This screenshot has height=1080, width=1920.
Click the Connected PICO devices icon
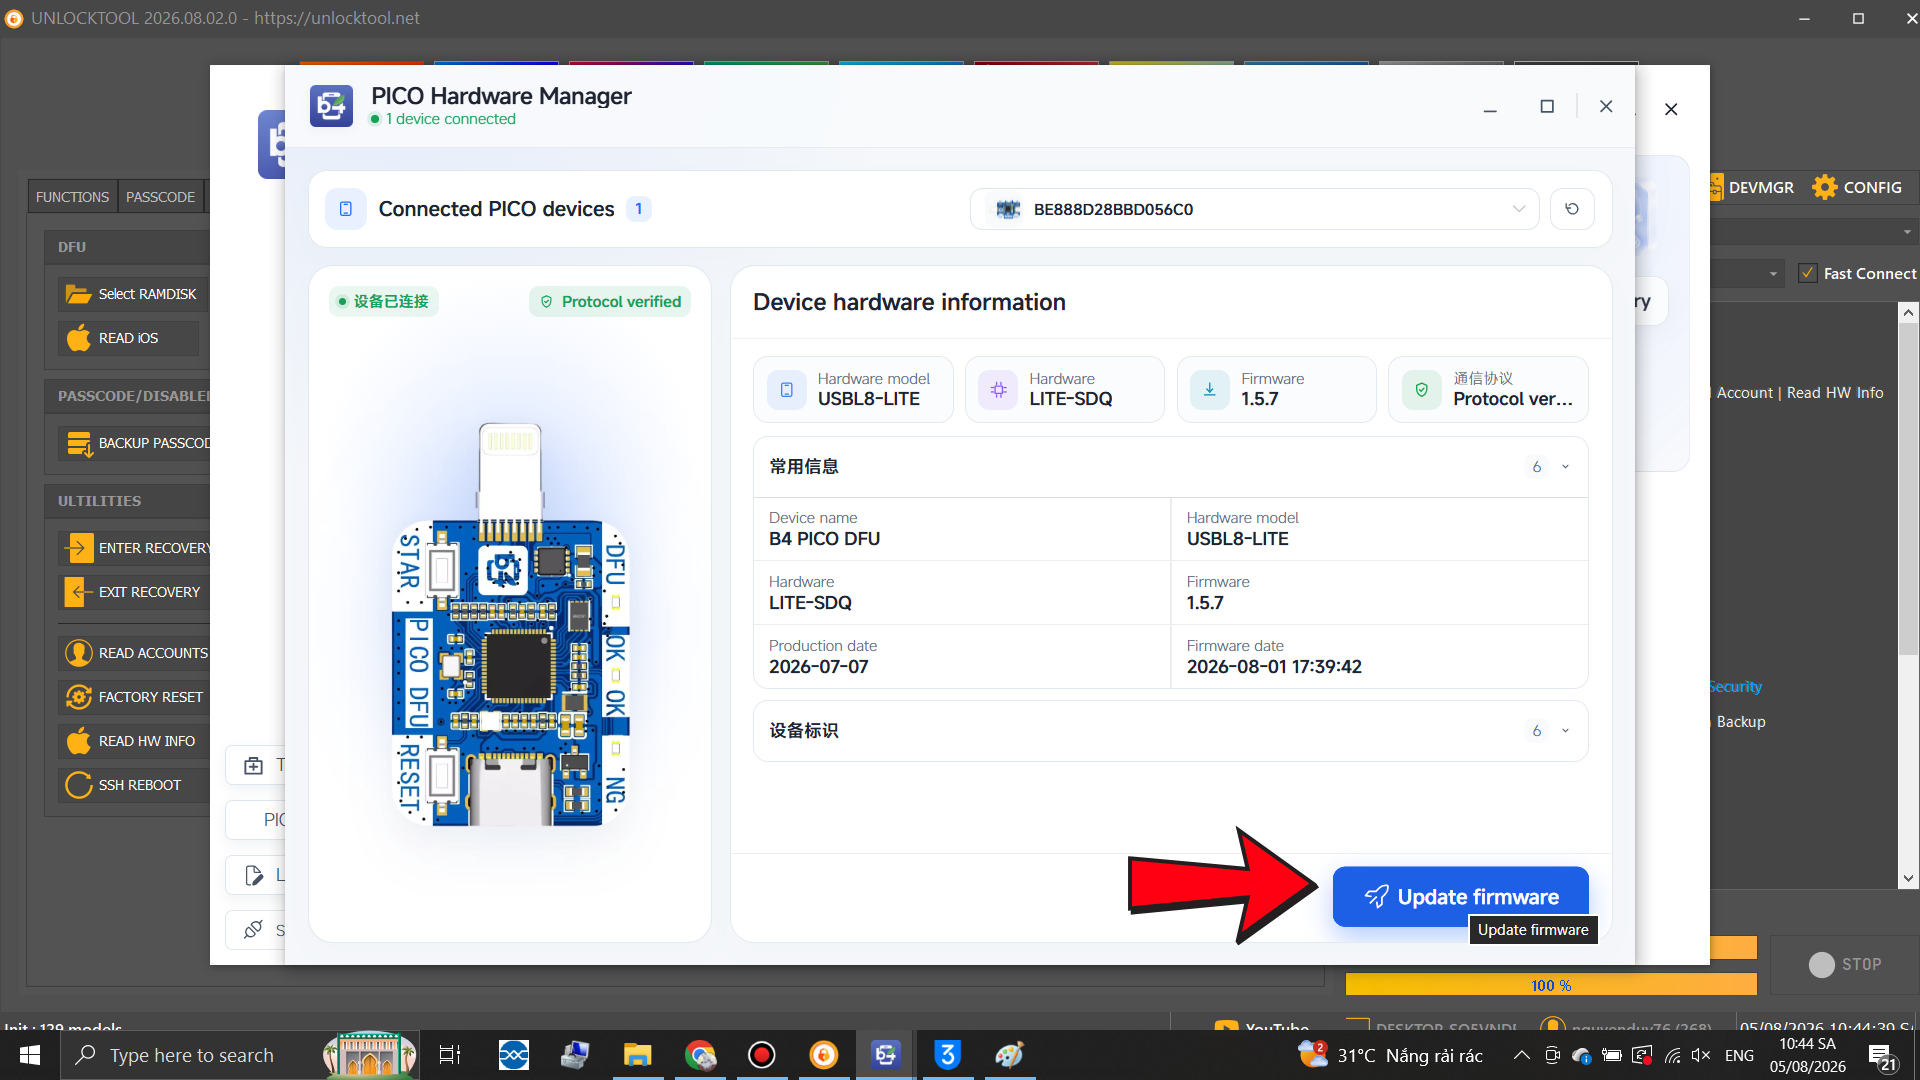[x=346, y=209]
